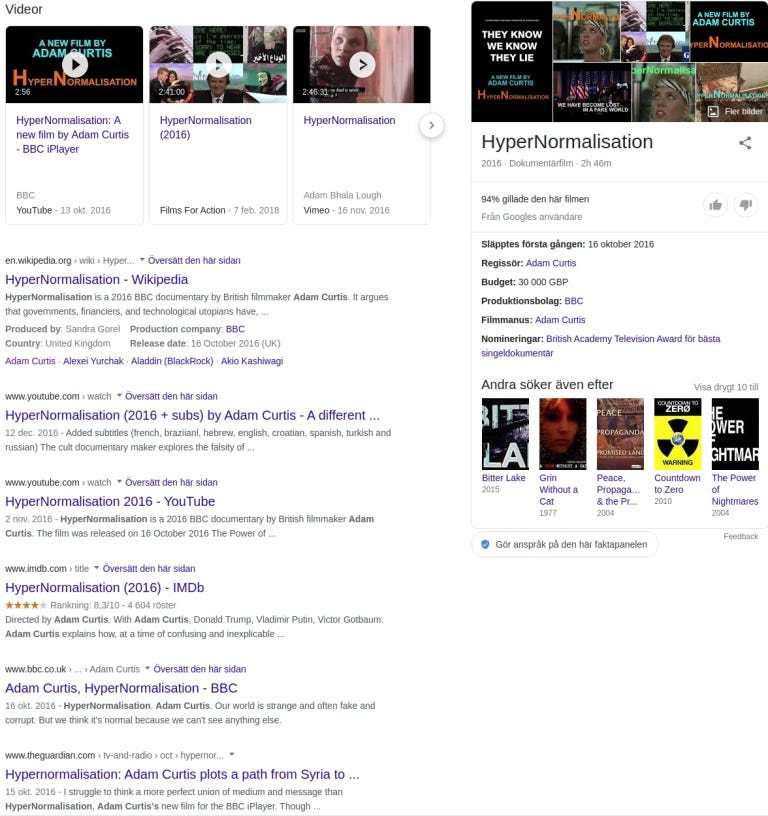768x816 pixels.
Task: Open Bitter Lake poster thumbnail
Action: click(x=505, y=434)
